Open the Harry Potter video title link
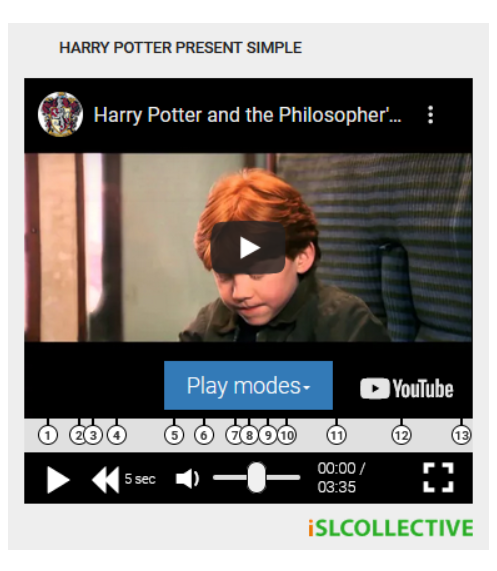The width and height of the screenshot is (497, 571). (x=248, y=115)
